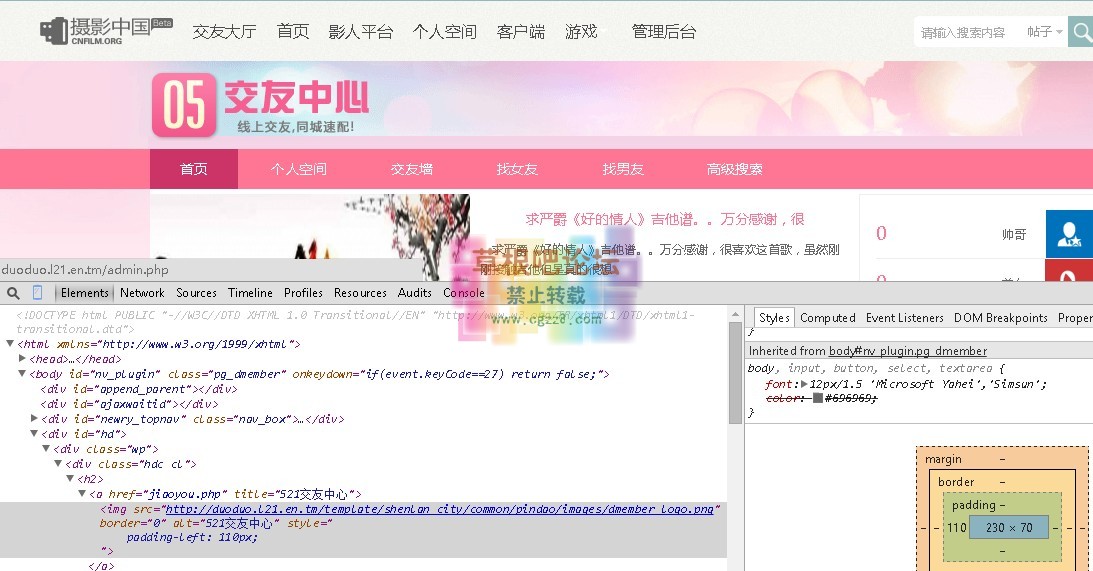Select the pink 首页 tab
1093x571 pixels.
[194, 169]
